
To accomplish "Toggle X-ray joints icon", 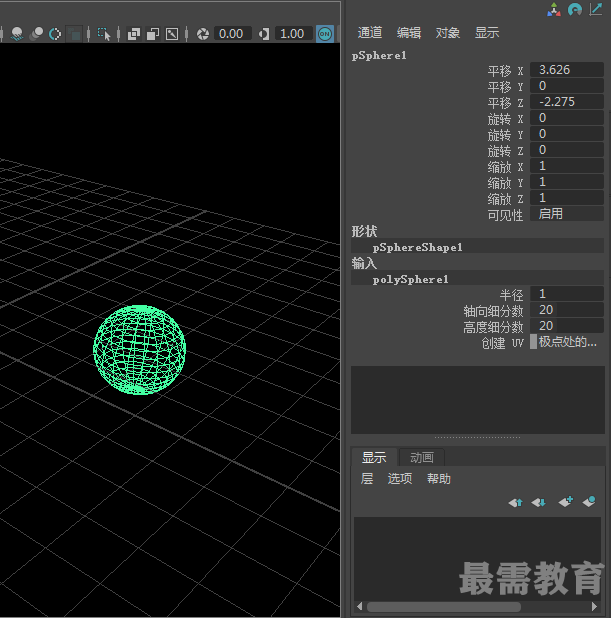I will click(x=172, y=34).
